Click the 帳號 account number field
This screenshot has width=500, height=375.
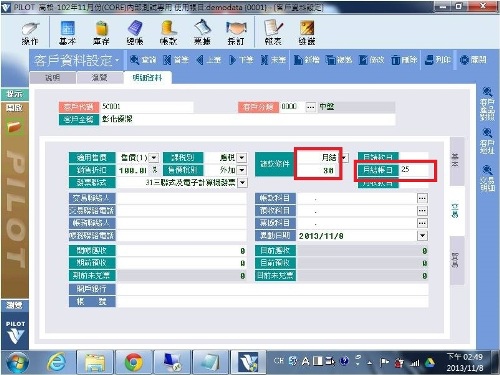(272, 302)
